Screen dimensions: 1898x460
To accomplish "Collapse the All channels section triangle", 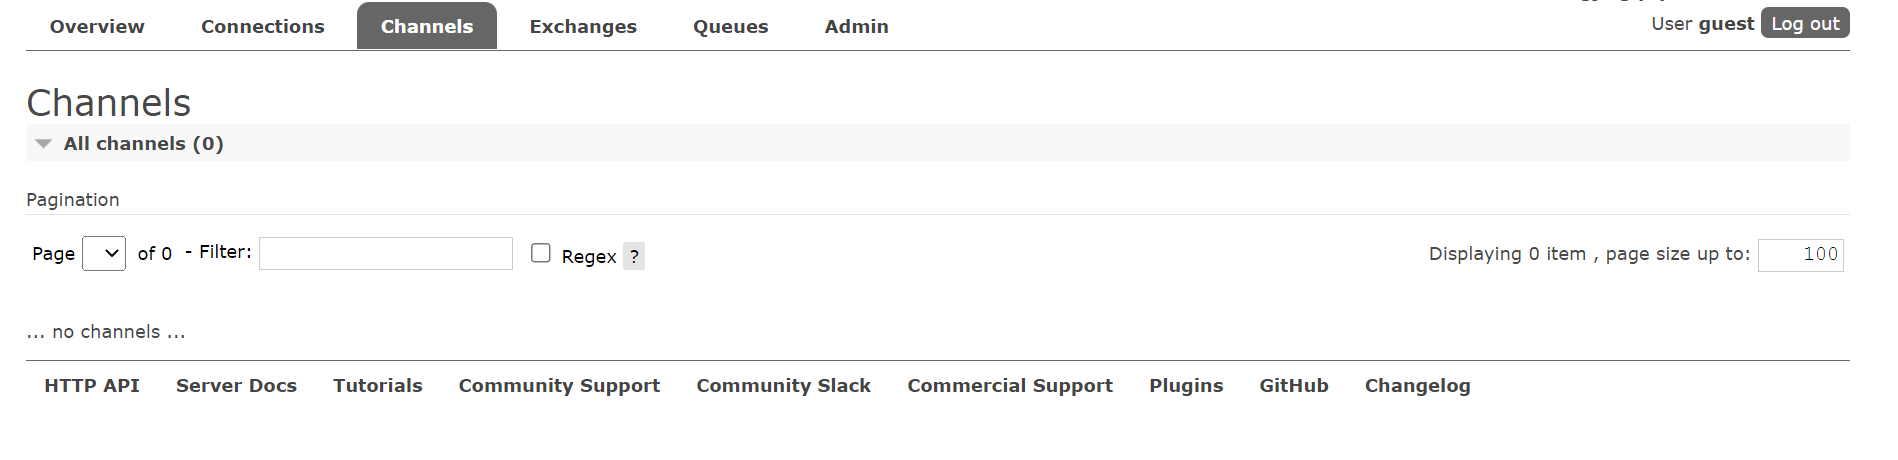I will tap(43, 144).
